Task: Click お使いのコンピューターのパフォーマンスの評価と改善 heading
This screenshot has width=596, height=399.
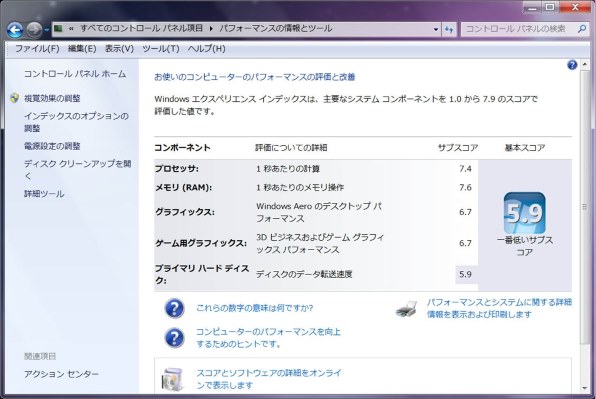Action: (255, 77)
